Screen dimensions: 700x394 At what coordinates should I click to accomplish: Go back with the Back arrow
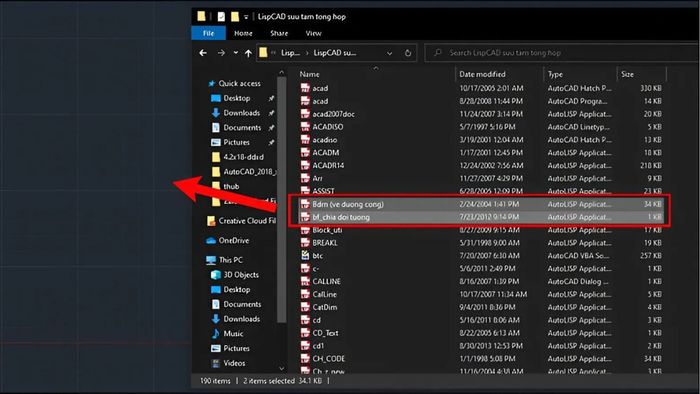point(203,53)
